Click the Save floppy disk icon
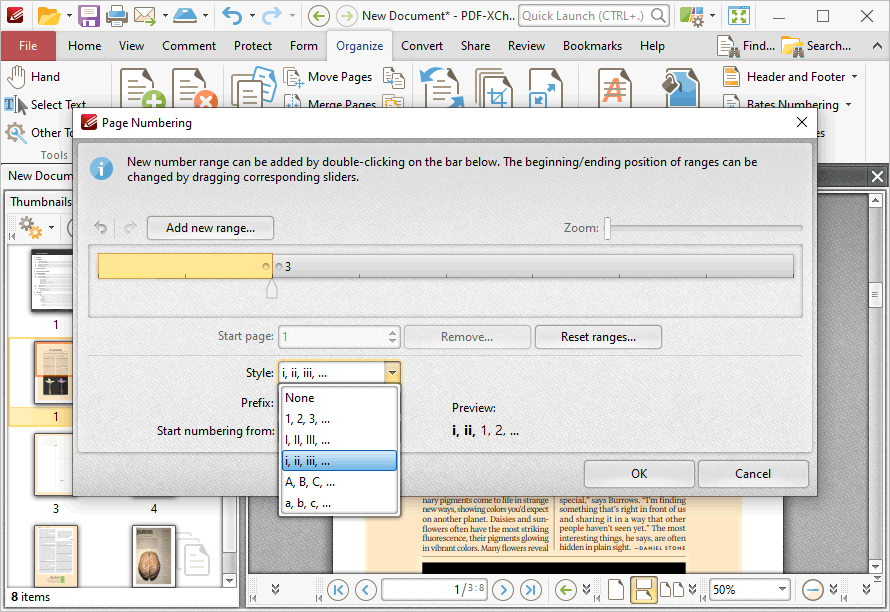Viewport: 890px width, 612px height. click(89, 16)
